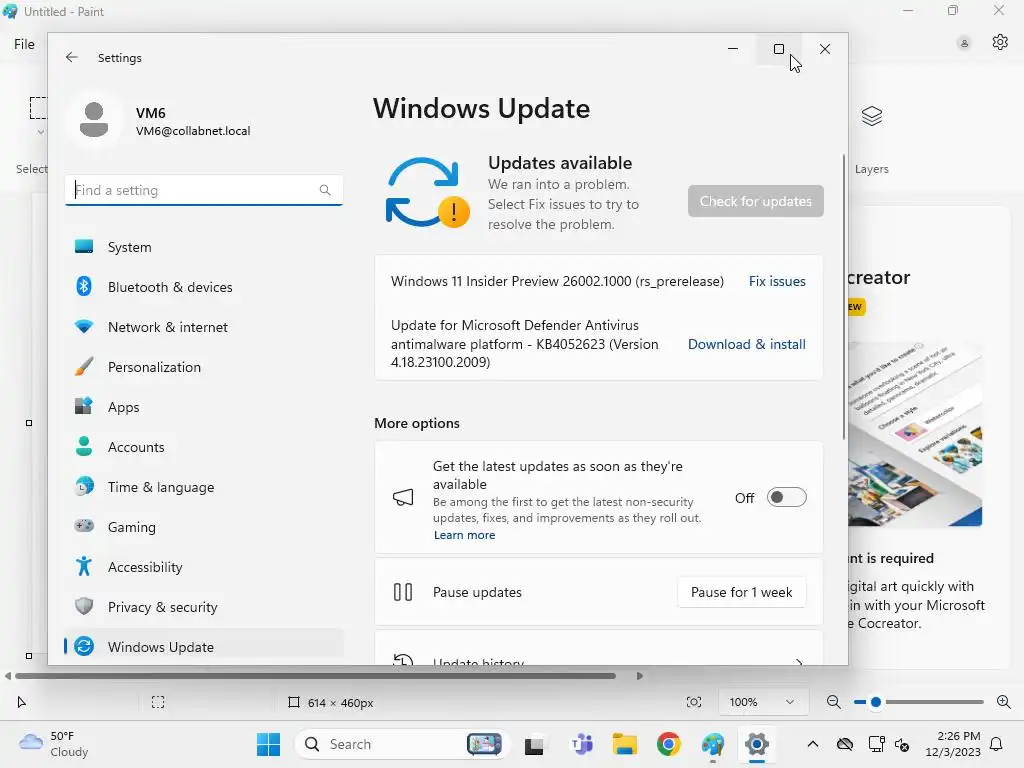Image resolution: width=1024 pixels, height=768 pixels.
Task: Click the Cocreator image thumbnail in Paint
Action: point(915,434)
